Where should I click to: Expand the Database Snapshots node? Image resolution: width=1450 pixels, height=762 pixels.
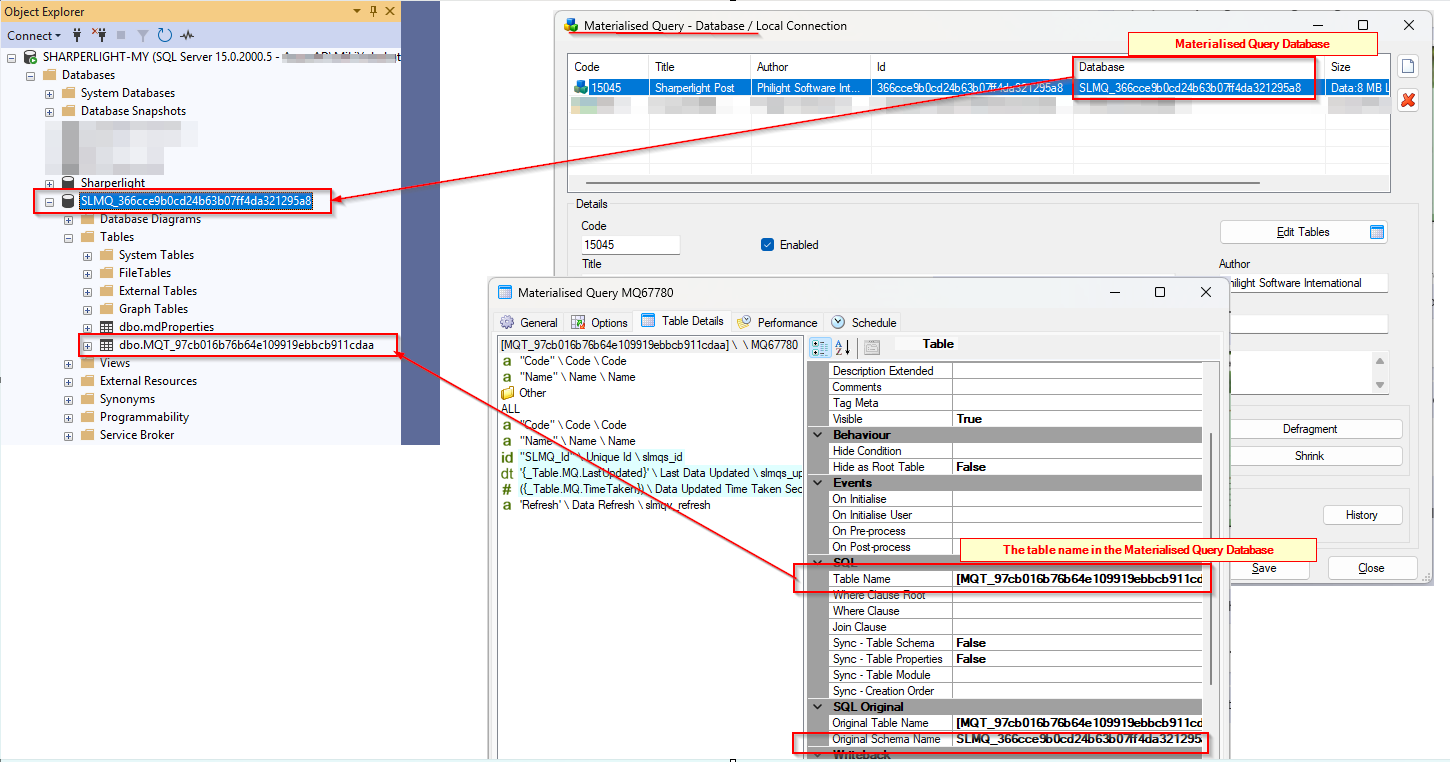tap(49, 111)
